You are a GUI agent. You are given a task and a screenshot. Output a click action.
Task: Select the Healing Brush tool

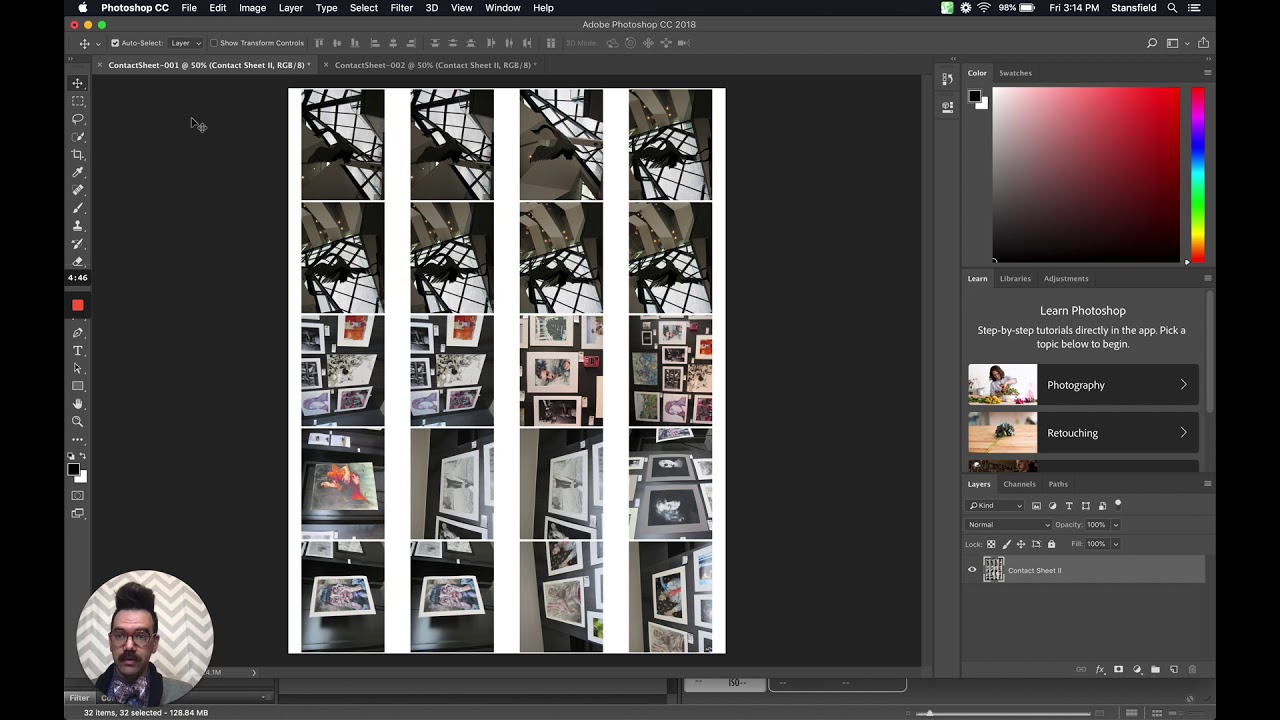pos(77,190)
